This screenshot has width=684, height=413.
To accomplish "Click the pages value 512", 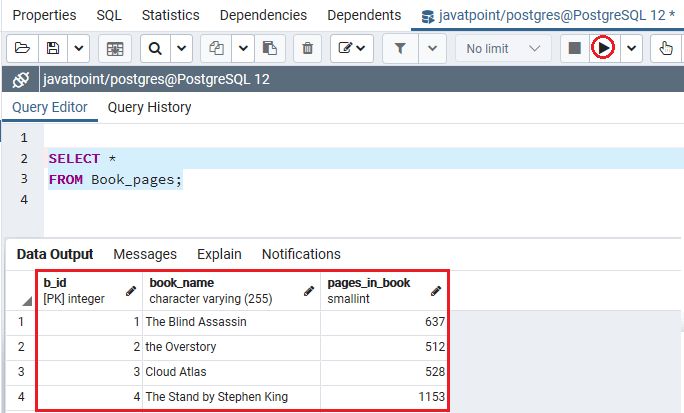I will click(x=384, y=347).
